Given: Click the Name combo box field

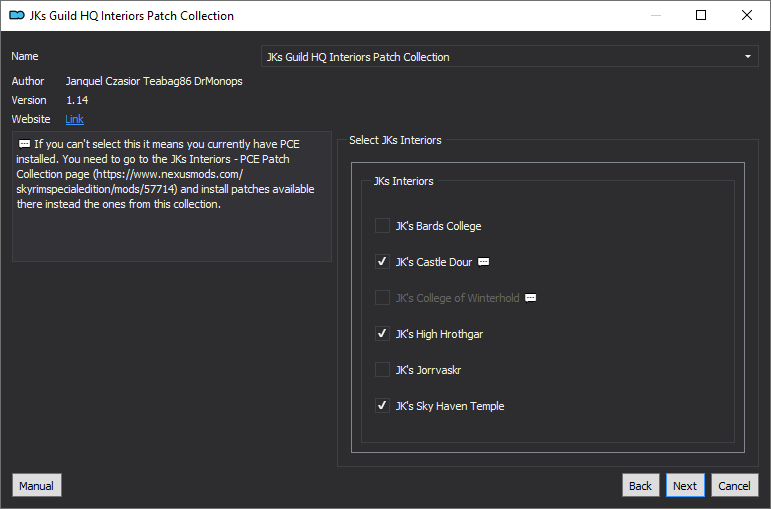Looking at the screenshot, I should (x=509, y=57).
